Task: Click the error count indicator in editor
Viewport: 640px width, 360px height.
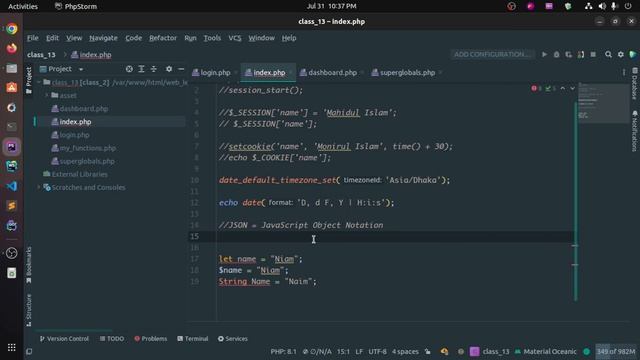Action: pos(536,88)
